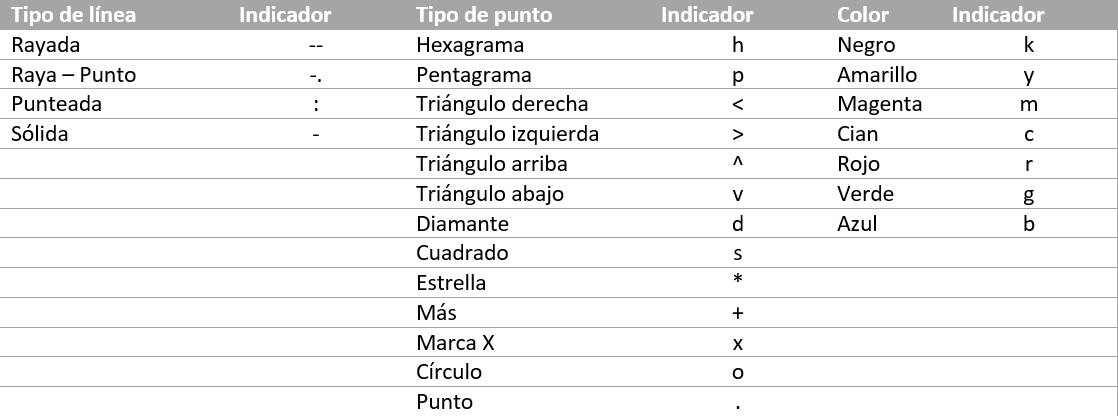
Task: Click the "Sólida" line type entry
Action: tap(39, 134)
